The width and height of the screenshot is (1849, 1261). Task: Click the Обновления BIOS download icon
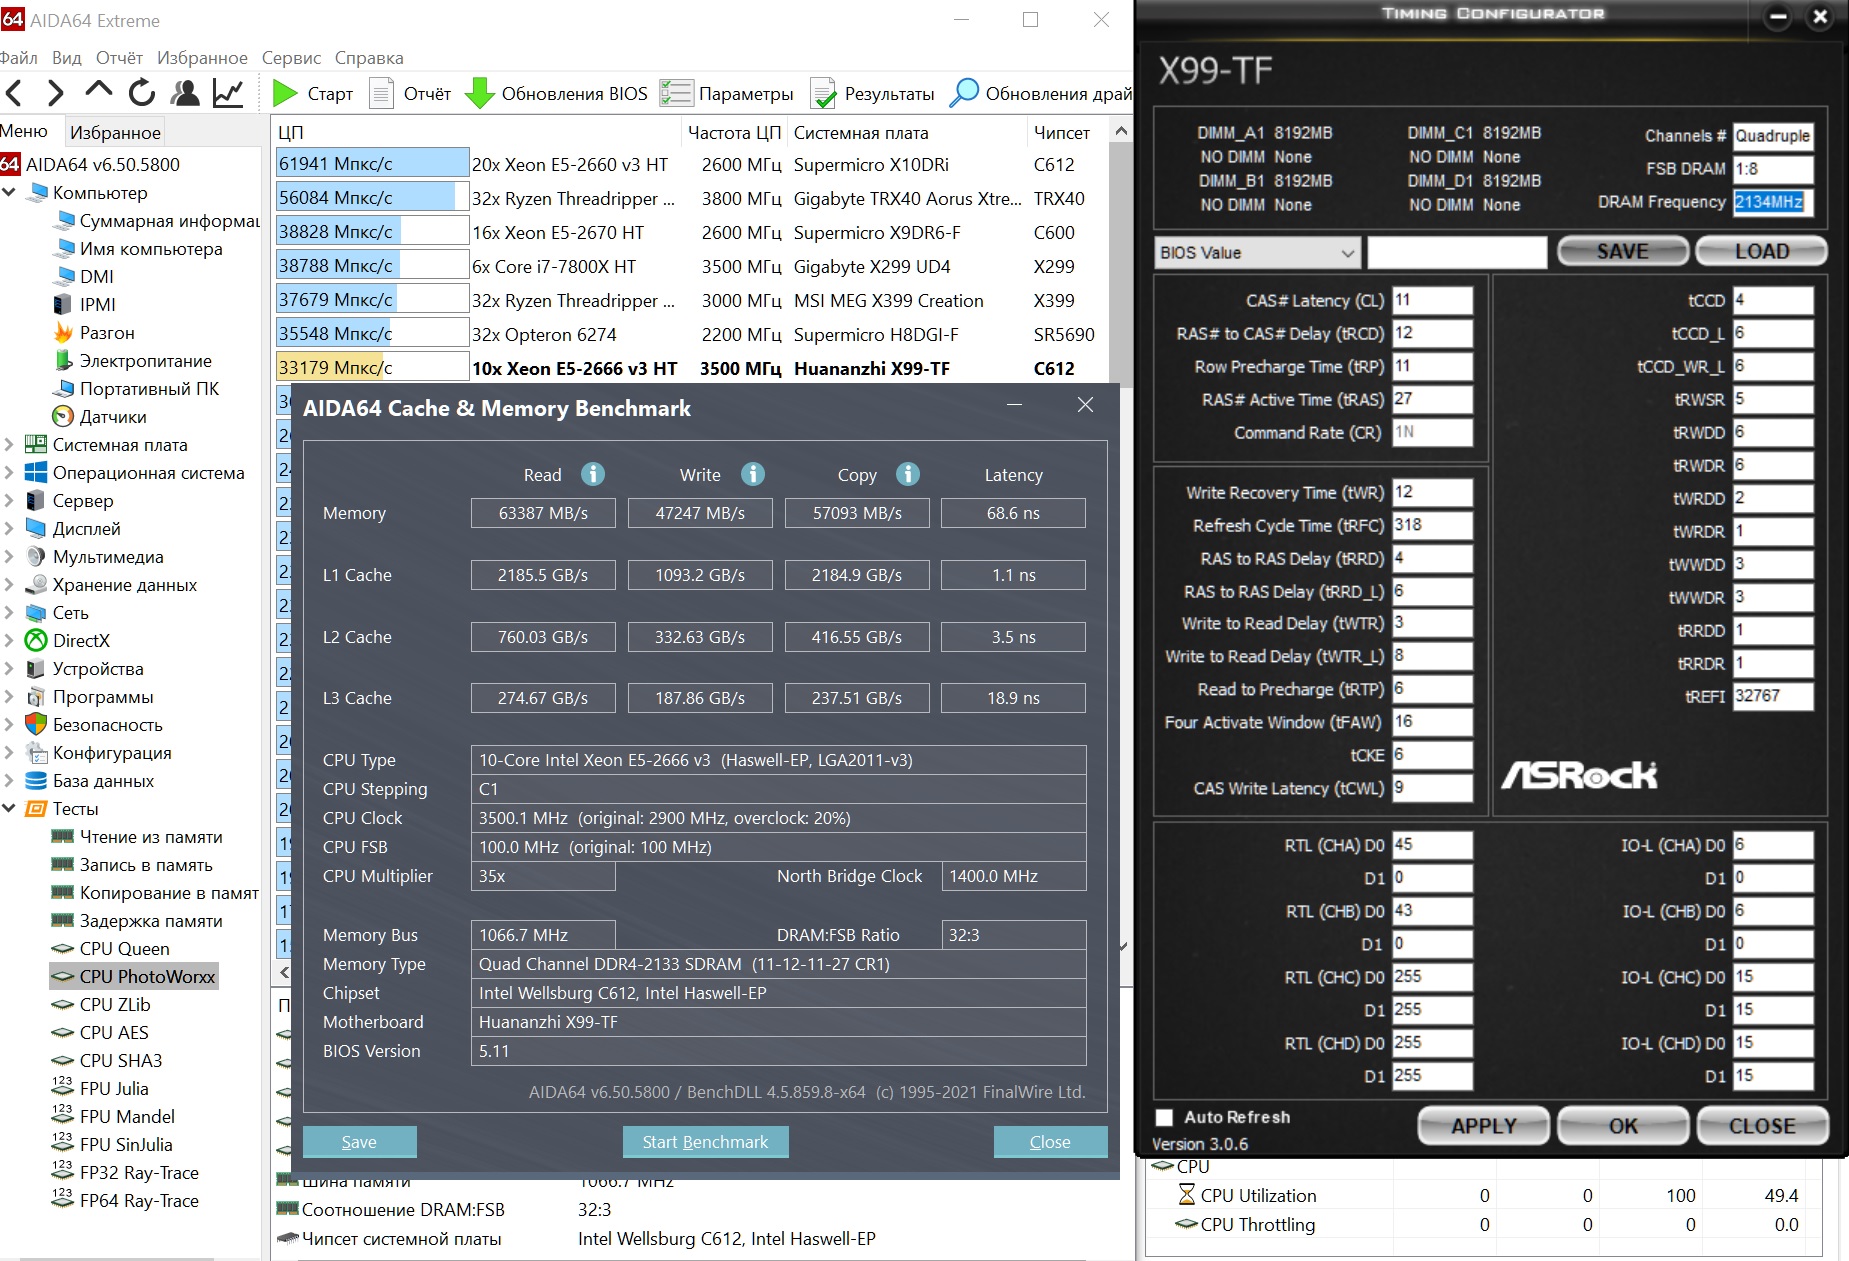point(480,93)
